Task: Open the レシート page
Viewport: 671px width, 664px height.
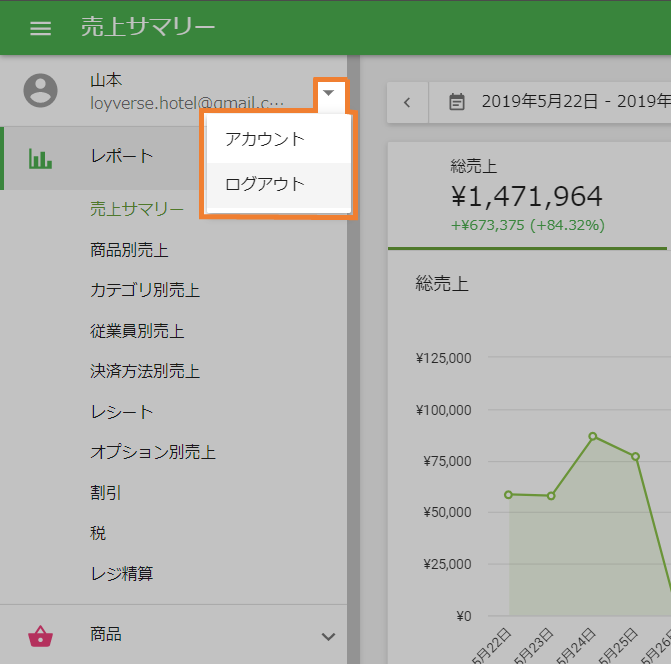Action: coord(122,412)
